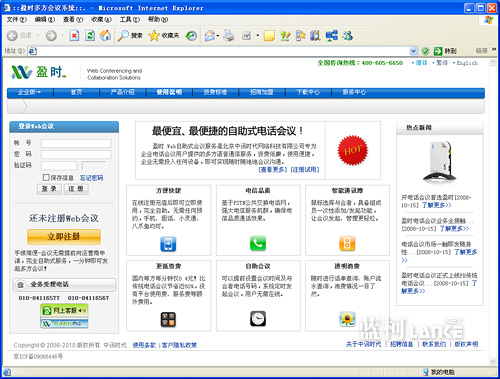Click the orange 立即注册 button
500x379 pixels.
tap(64, 237)
